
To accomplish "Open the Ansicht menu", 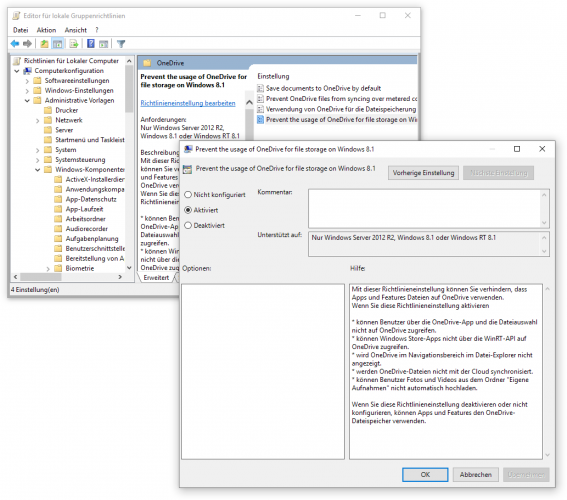I will [76, 30].
